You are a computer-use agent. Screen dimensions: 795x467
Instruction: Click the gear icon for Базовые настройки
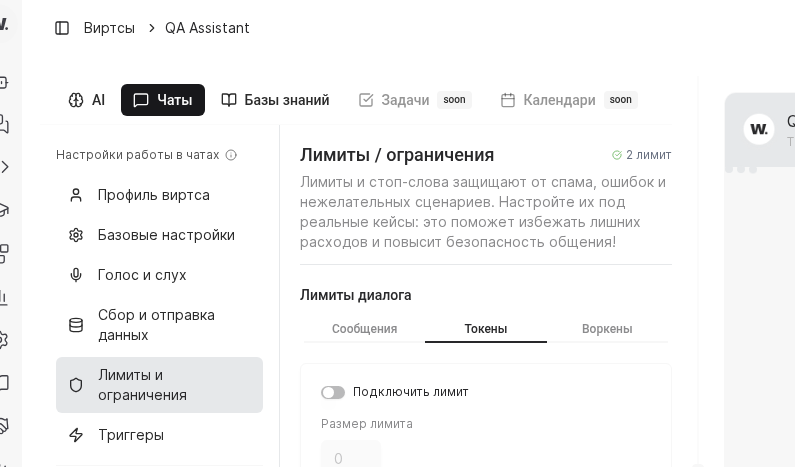click(x=76, y=235)
